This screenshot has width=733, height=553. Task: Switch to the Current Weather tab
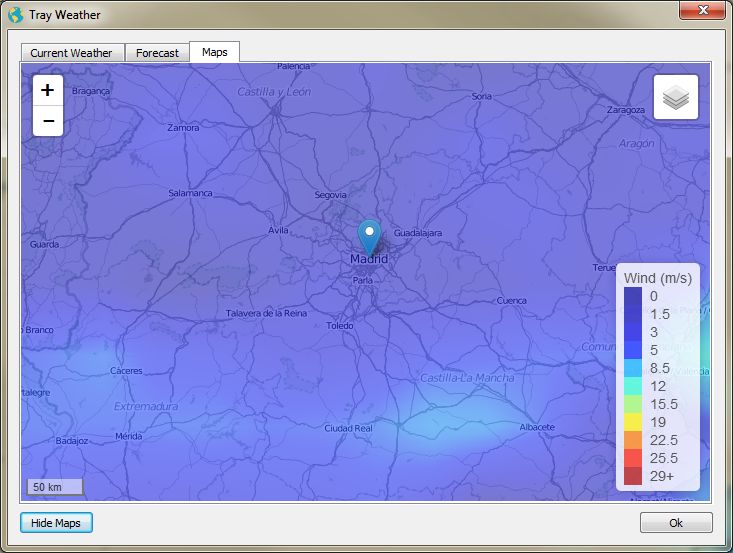(72, 53)
